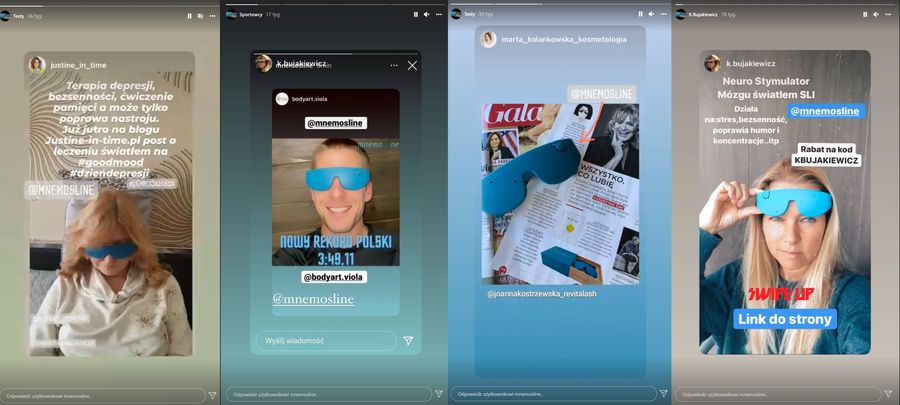Open more options for Testy 36 tyg. story
Screen dimensions: 900x405
(x=213, y=16)
